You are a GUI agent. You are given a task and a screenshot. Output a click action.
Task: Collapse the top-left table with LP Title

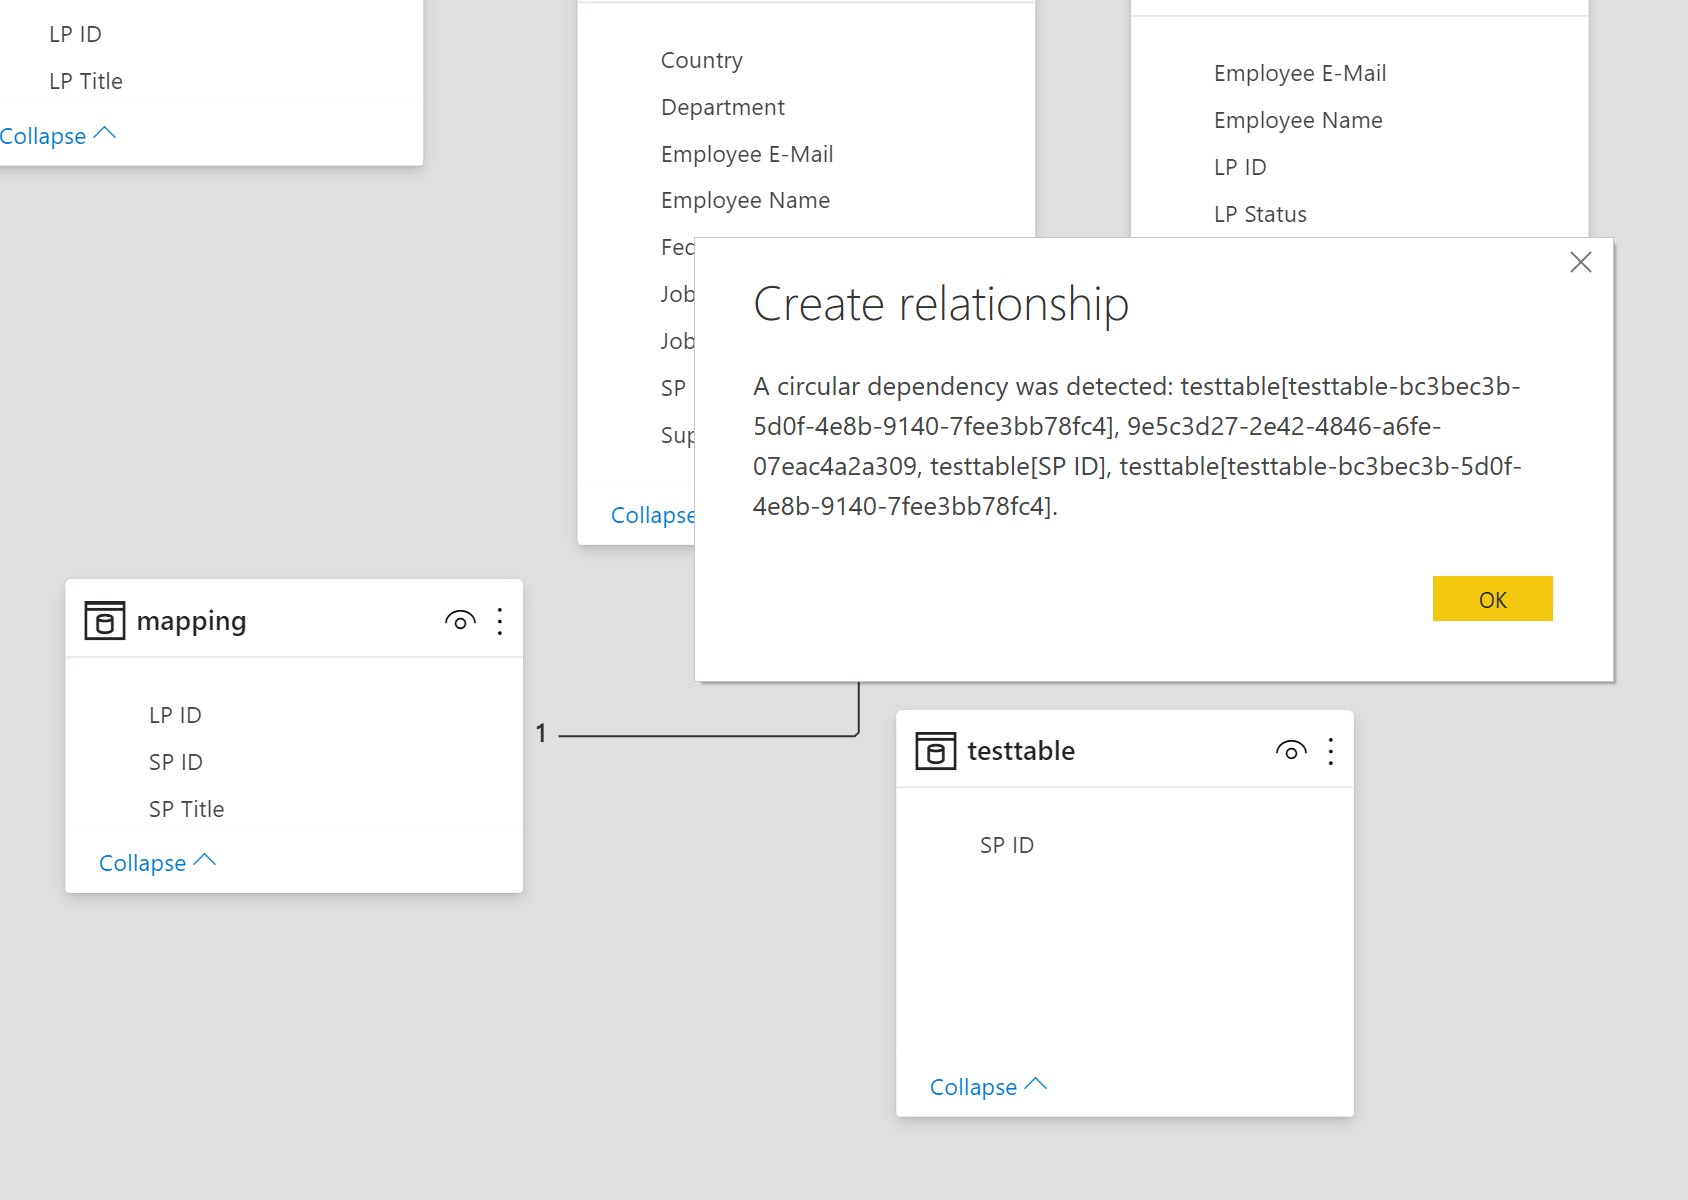[58, 135]
